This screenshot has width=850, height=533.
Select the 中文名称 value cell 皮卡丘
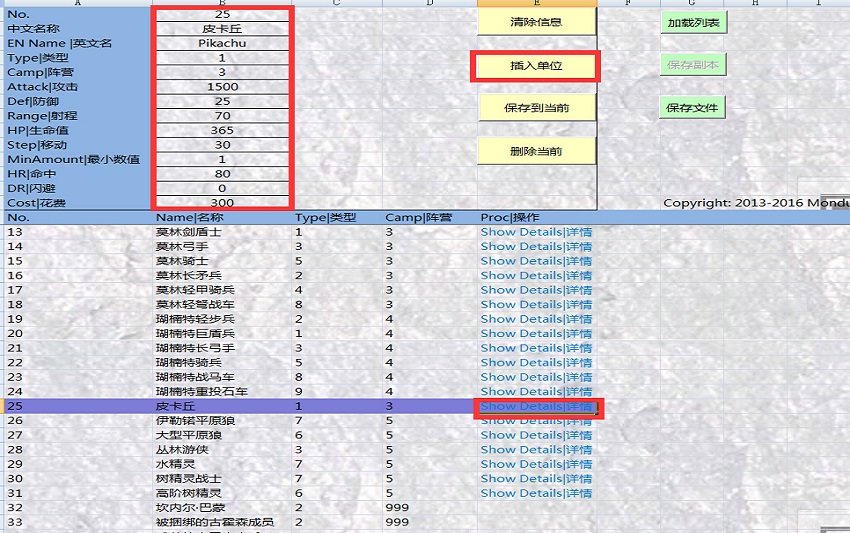(222, 29)
